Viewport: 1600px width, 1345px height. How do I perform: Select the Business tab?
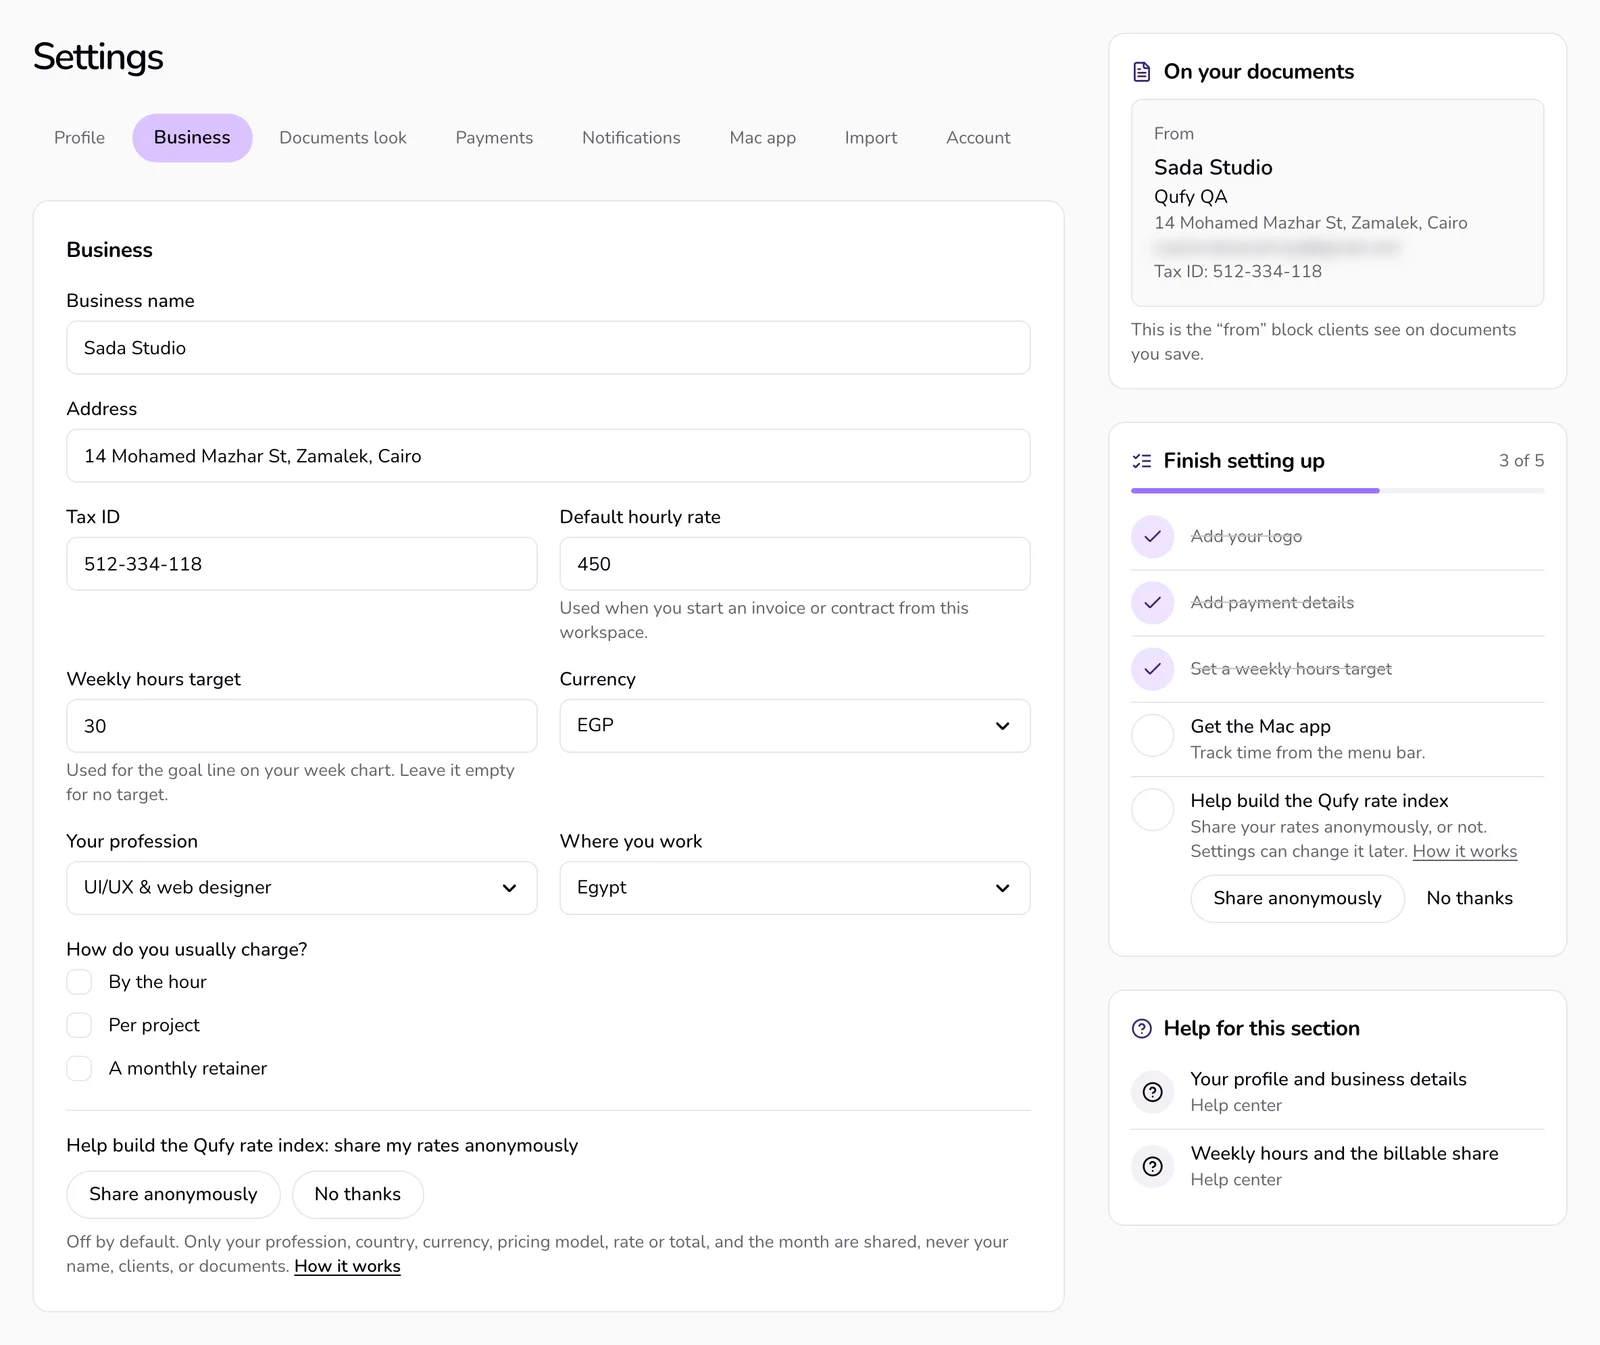192,138
